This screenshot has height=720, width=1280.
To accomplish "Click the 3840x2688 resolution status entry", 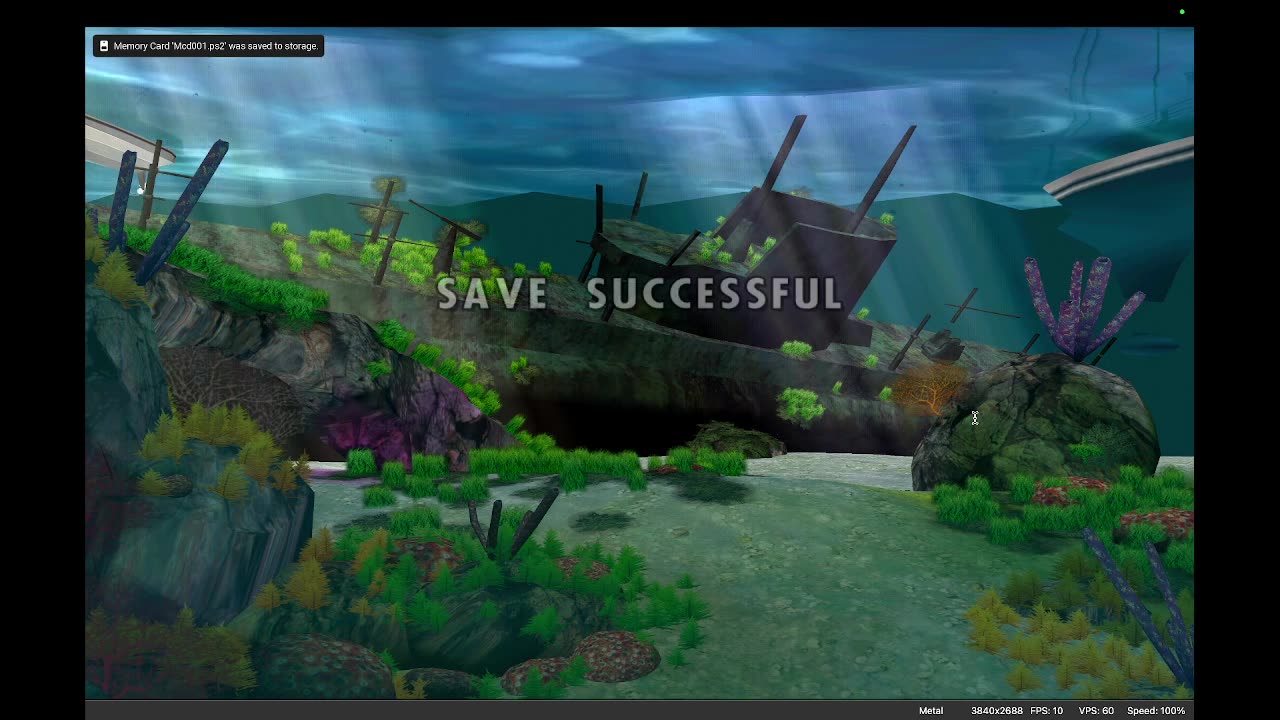I will click(x=996, y=711).
